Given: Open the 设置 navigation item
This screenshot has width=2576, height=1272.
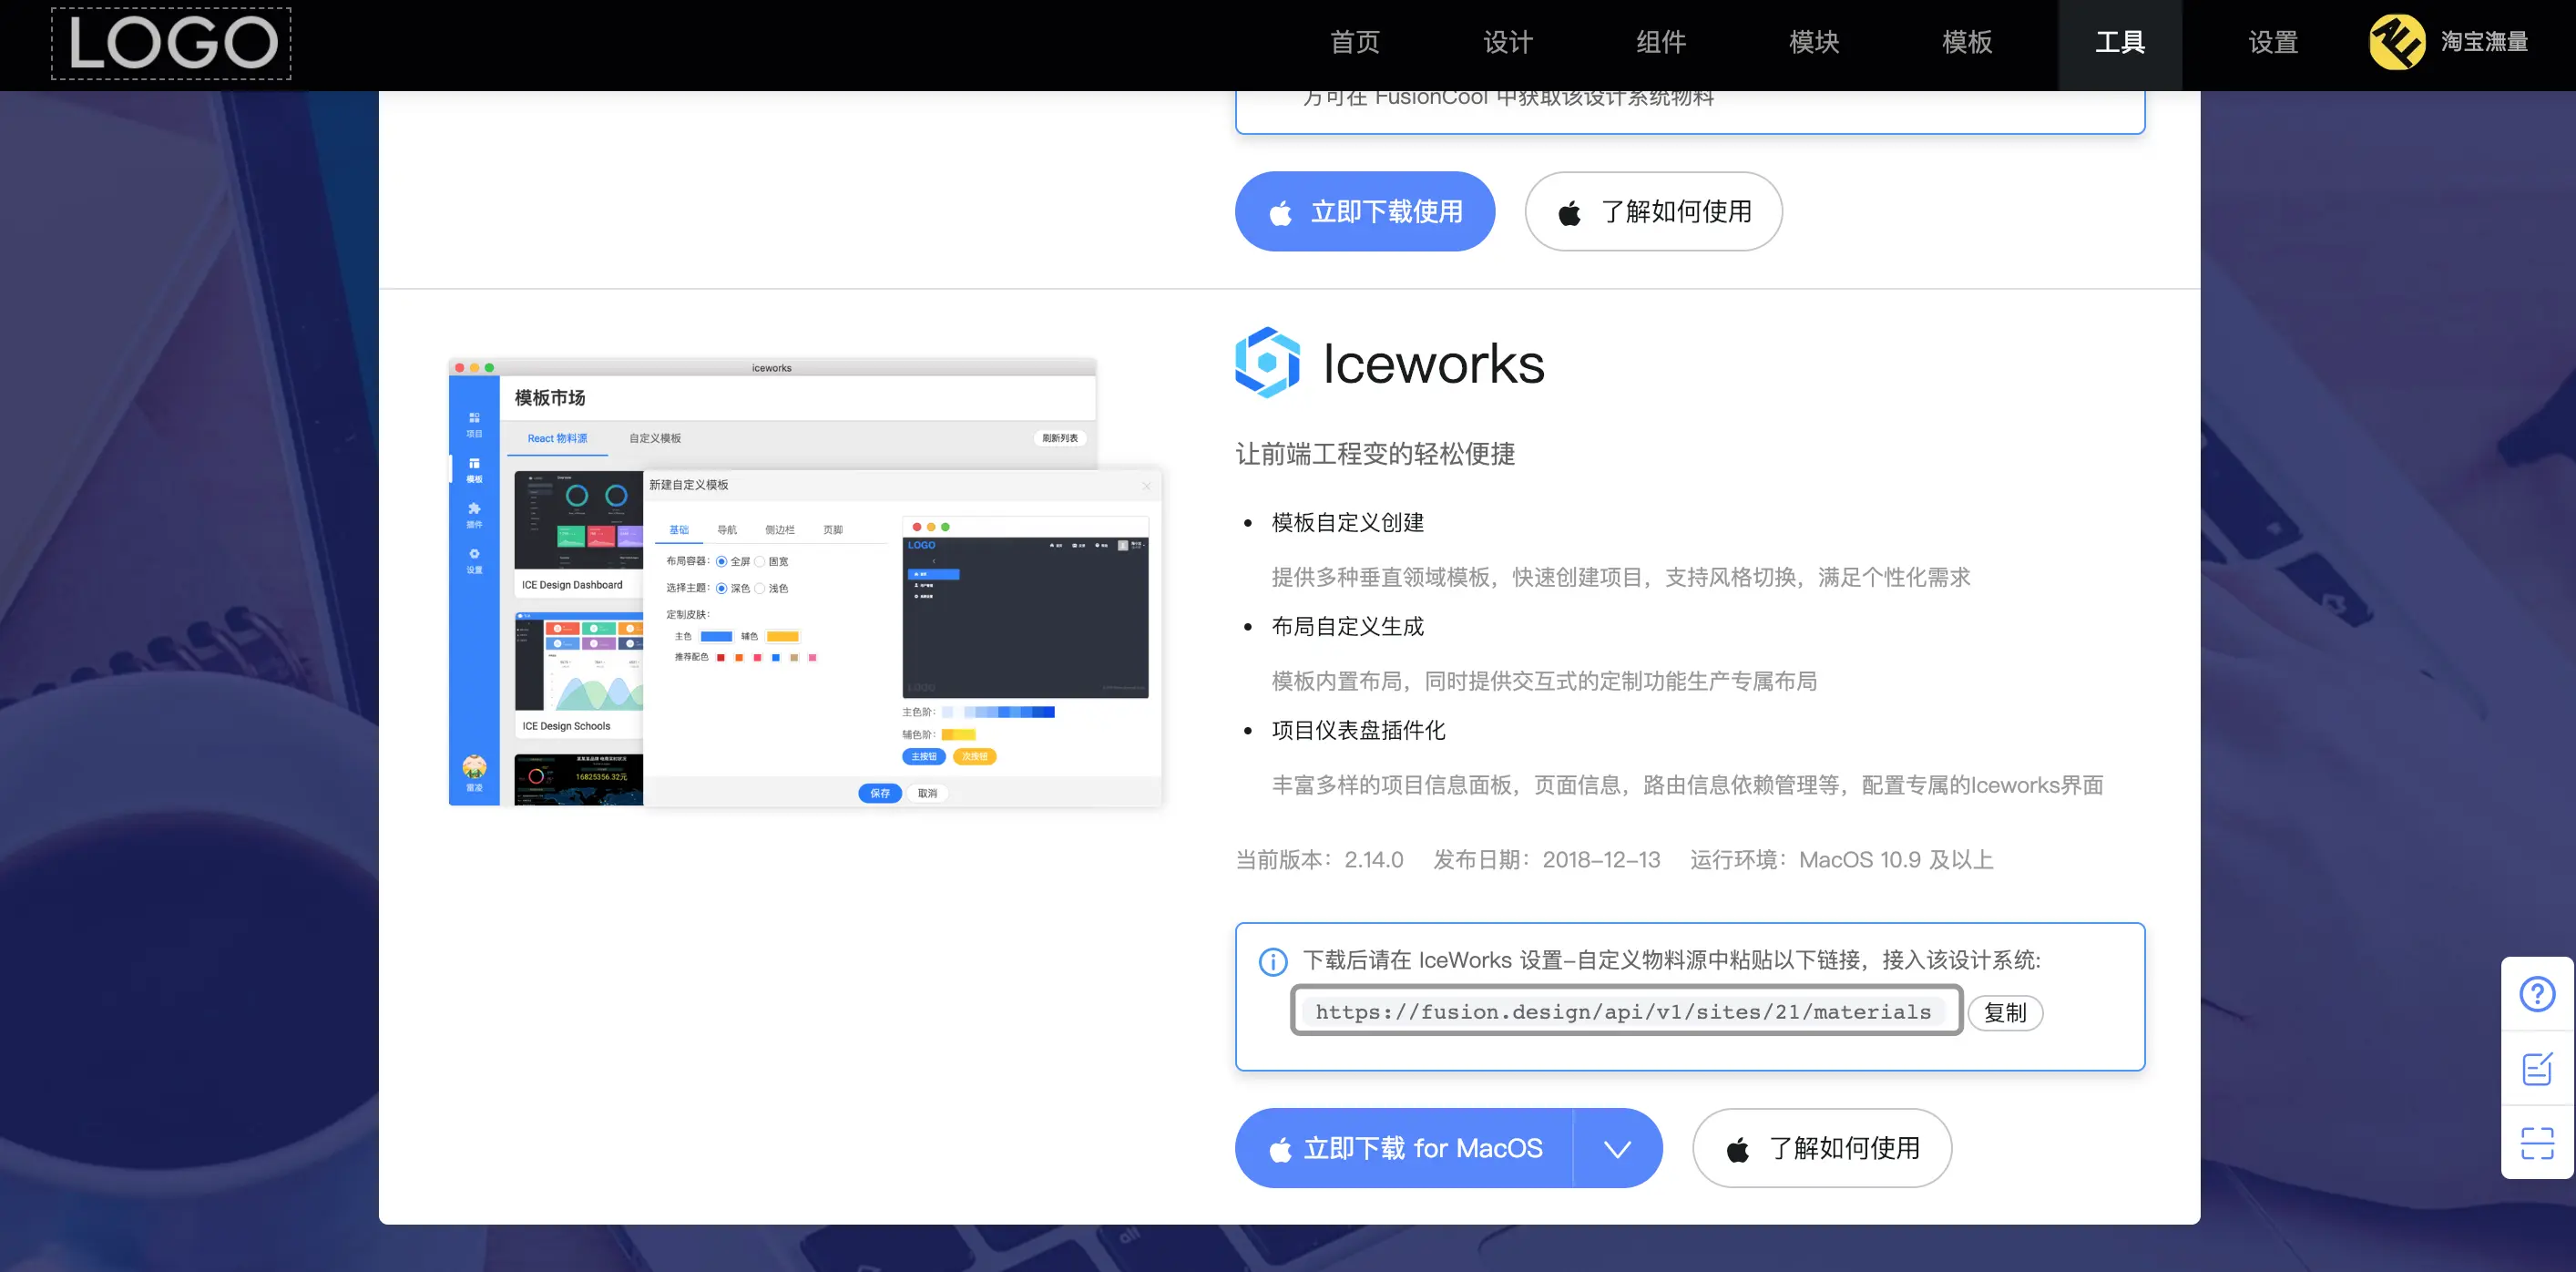Looking at the screenshot, I should point(2273,42).
